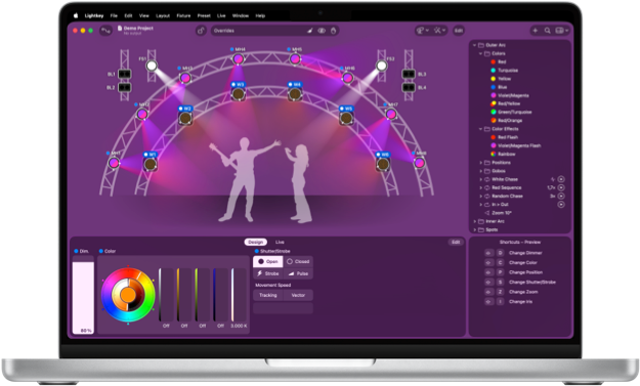Switch to the Design tab
The height and width of the screenshot is (386, 640).
(256, 242)
